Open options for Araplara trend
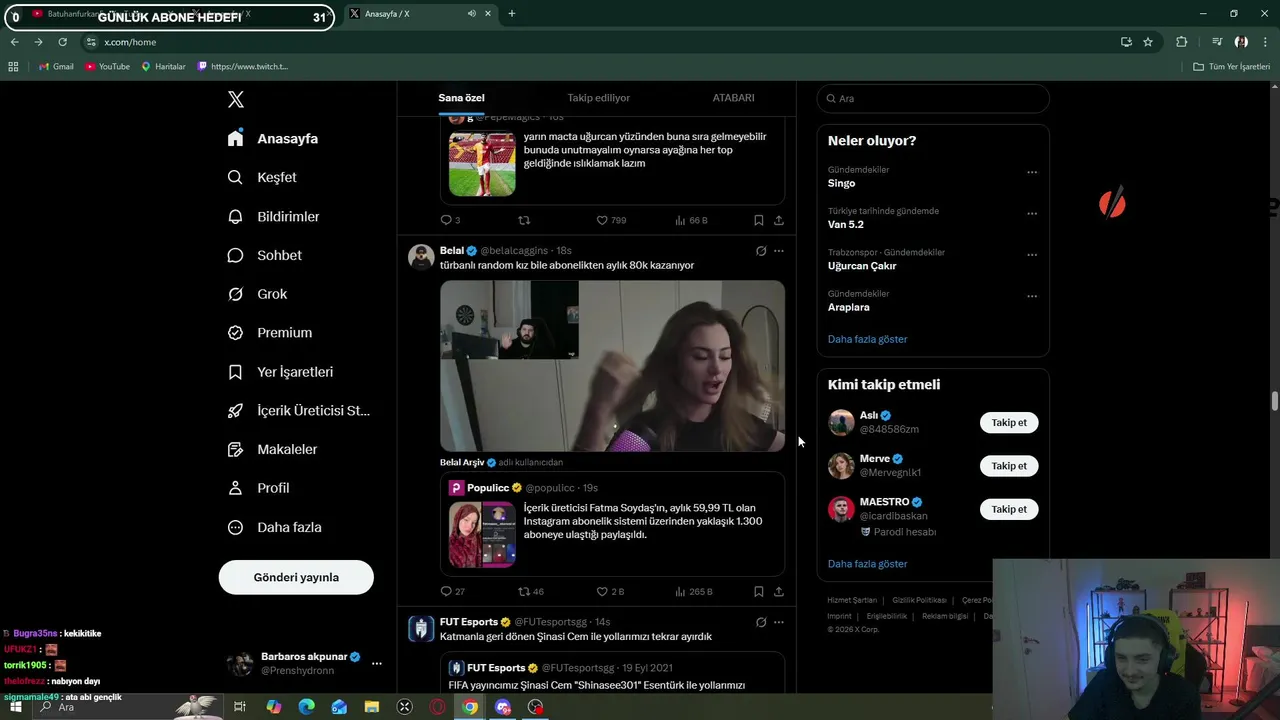 click(x=1032, y=296)
